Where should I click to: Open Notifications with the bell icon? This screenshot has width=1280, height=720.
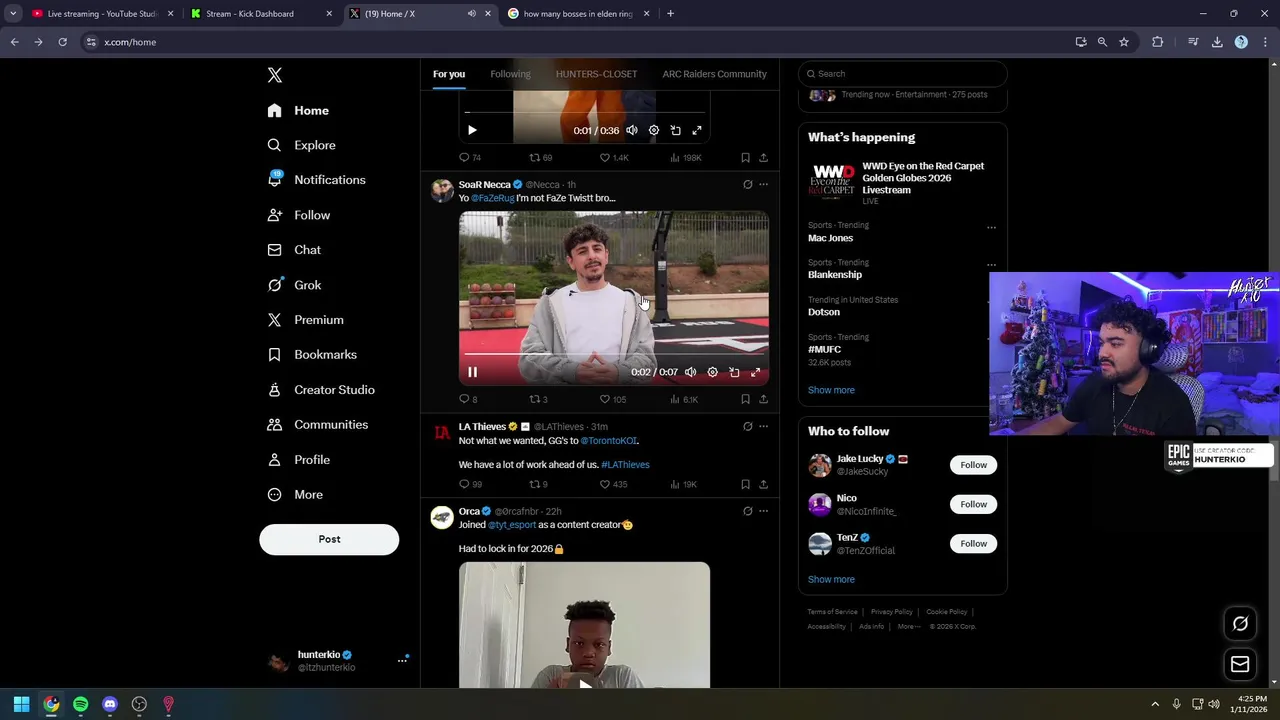[x=316, y=180]
